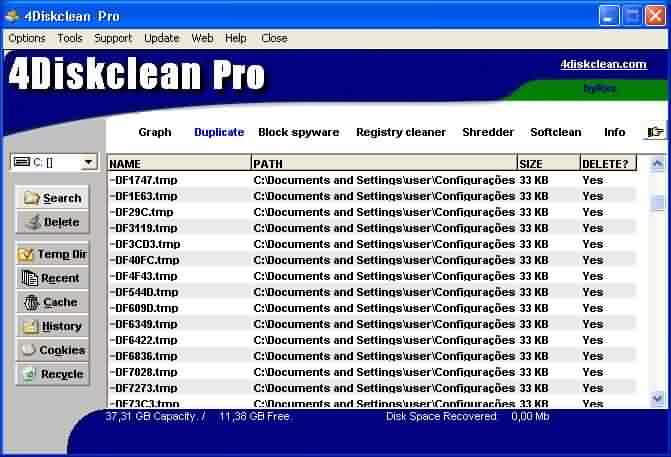Image resolution: width=671 pixels, height=457 pixels.
Task: Click the Close menu item
Action: (274, 38)
